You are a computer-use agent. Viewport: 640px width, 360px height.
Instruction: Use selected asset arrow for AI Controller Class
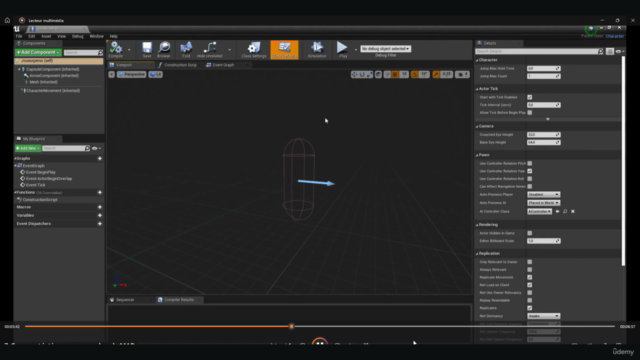coord(558,211)
